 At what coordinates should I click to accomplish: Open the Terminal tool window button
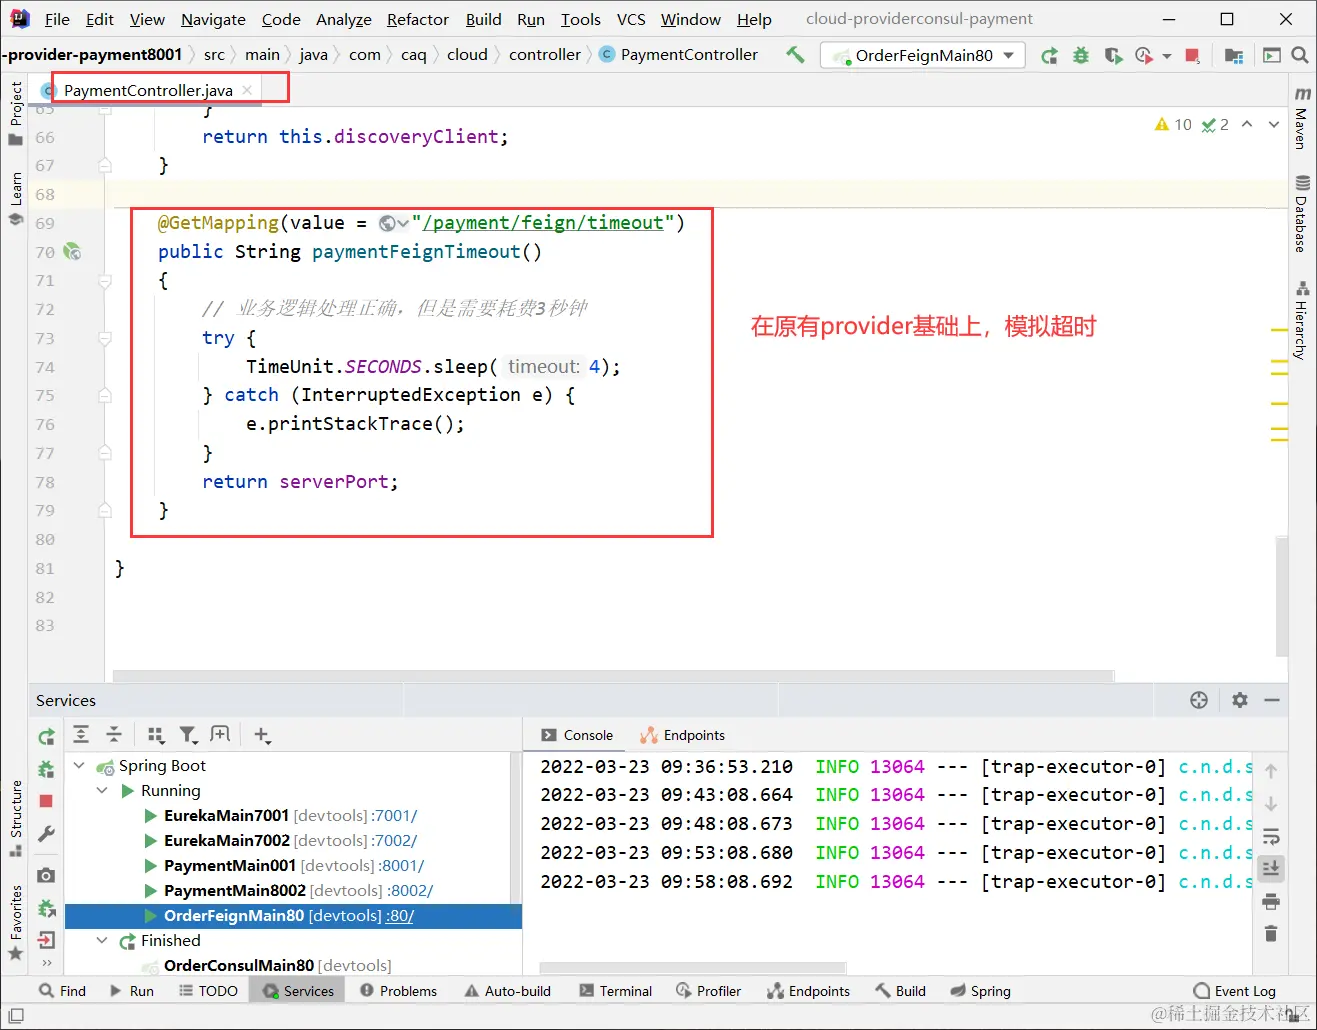[x=615, y=991]
